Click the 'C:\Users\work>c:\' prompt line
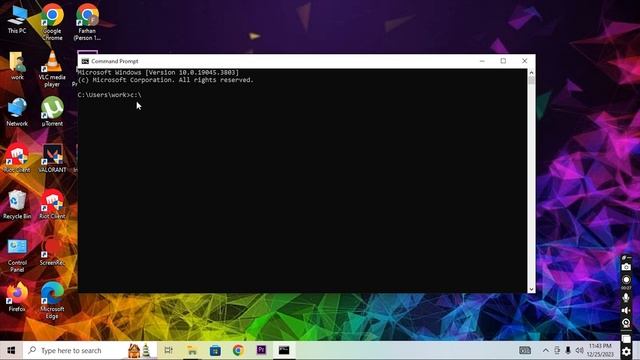The height and width of the screenshot is (360, 640). click(x=109, y=95)
